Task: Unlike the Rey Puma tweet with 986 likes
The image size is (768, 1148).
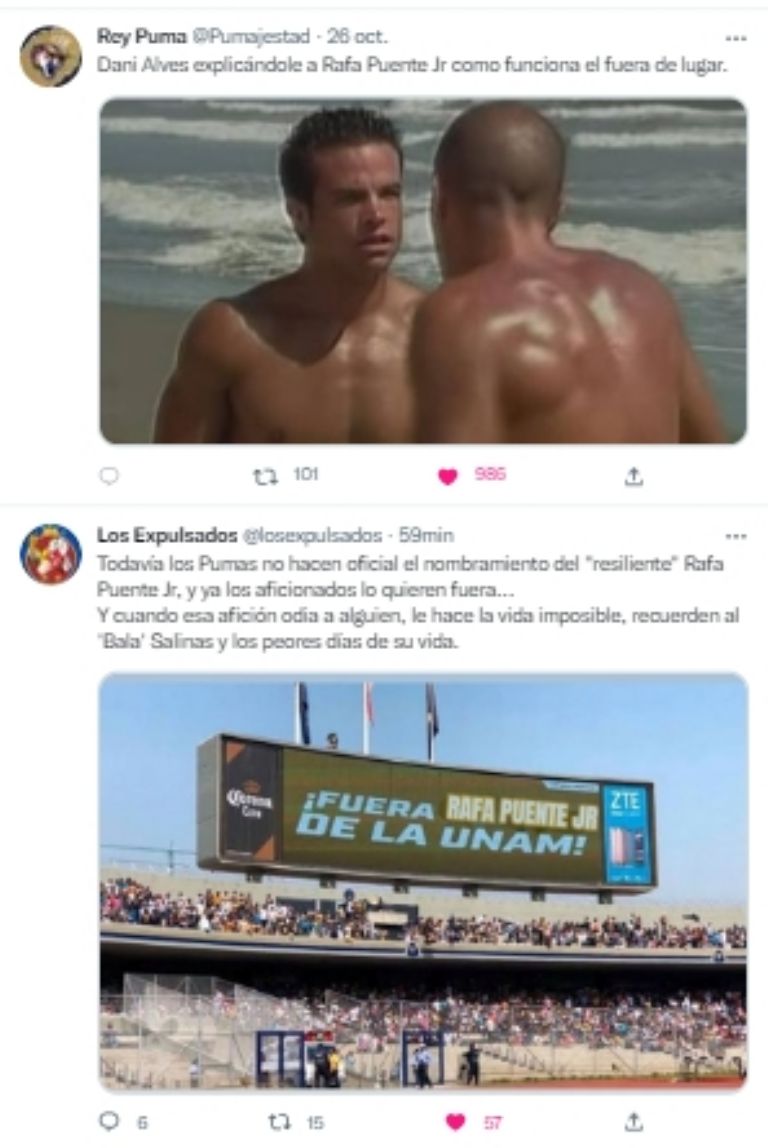Action: (x=447, y=477)
